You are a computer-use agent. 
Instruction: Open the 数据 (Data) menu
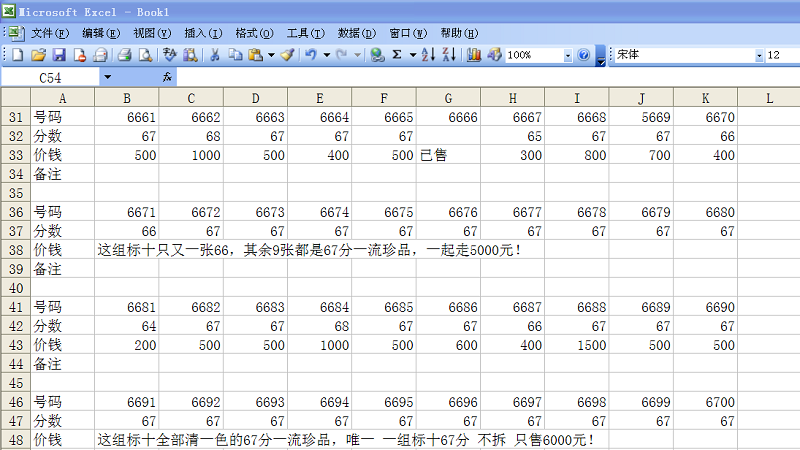356,33
